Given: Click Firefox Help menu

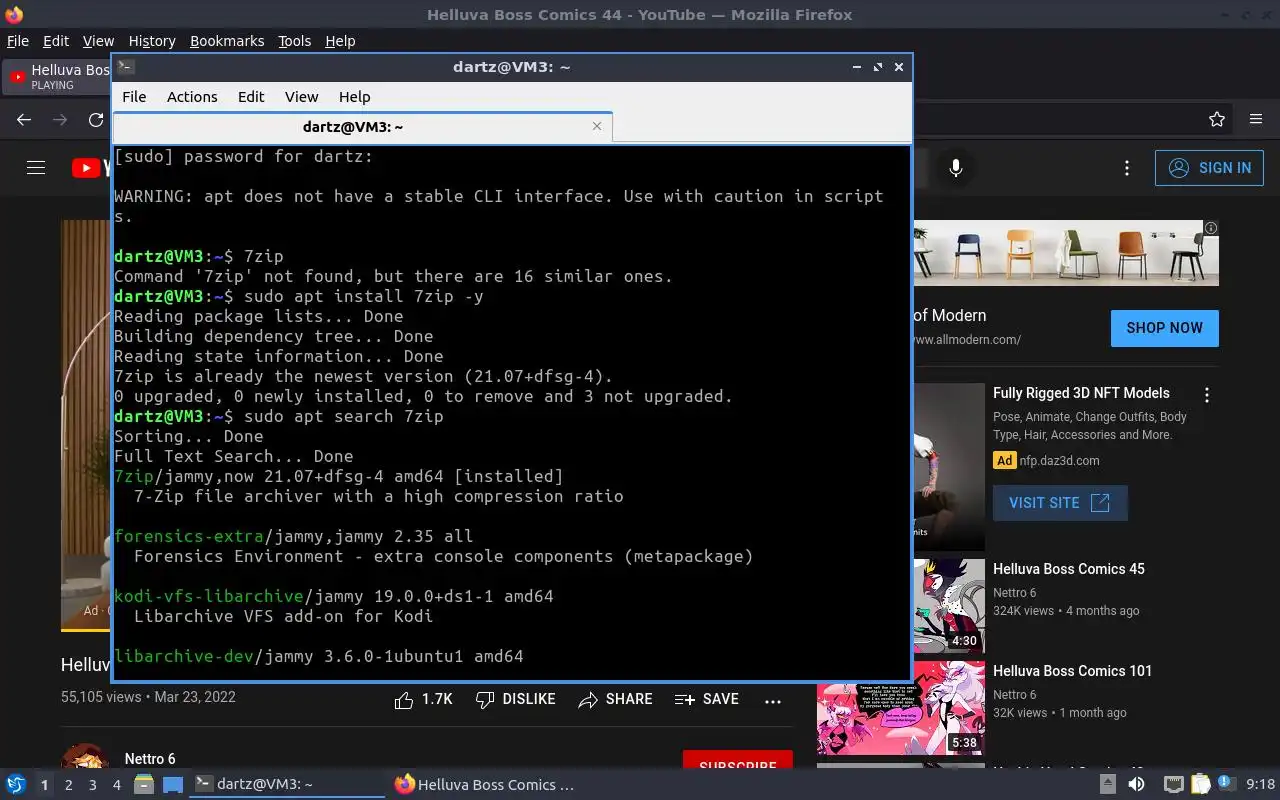Looking at the screenshot, I should point(340,41).
